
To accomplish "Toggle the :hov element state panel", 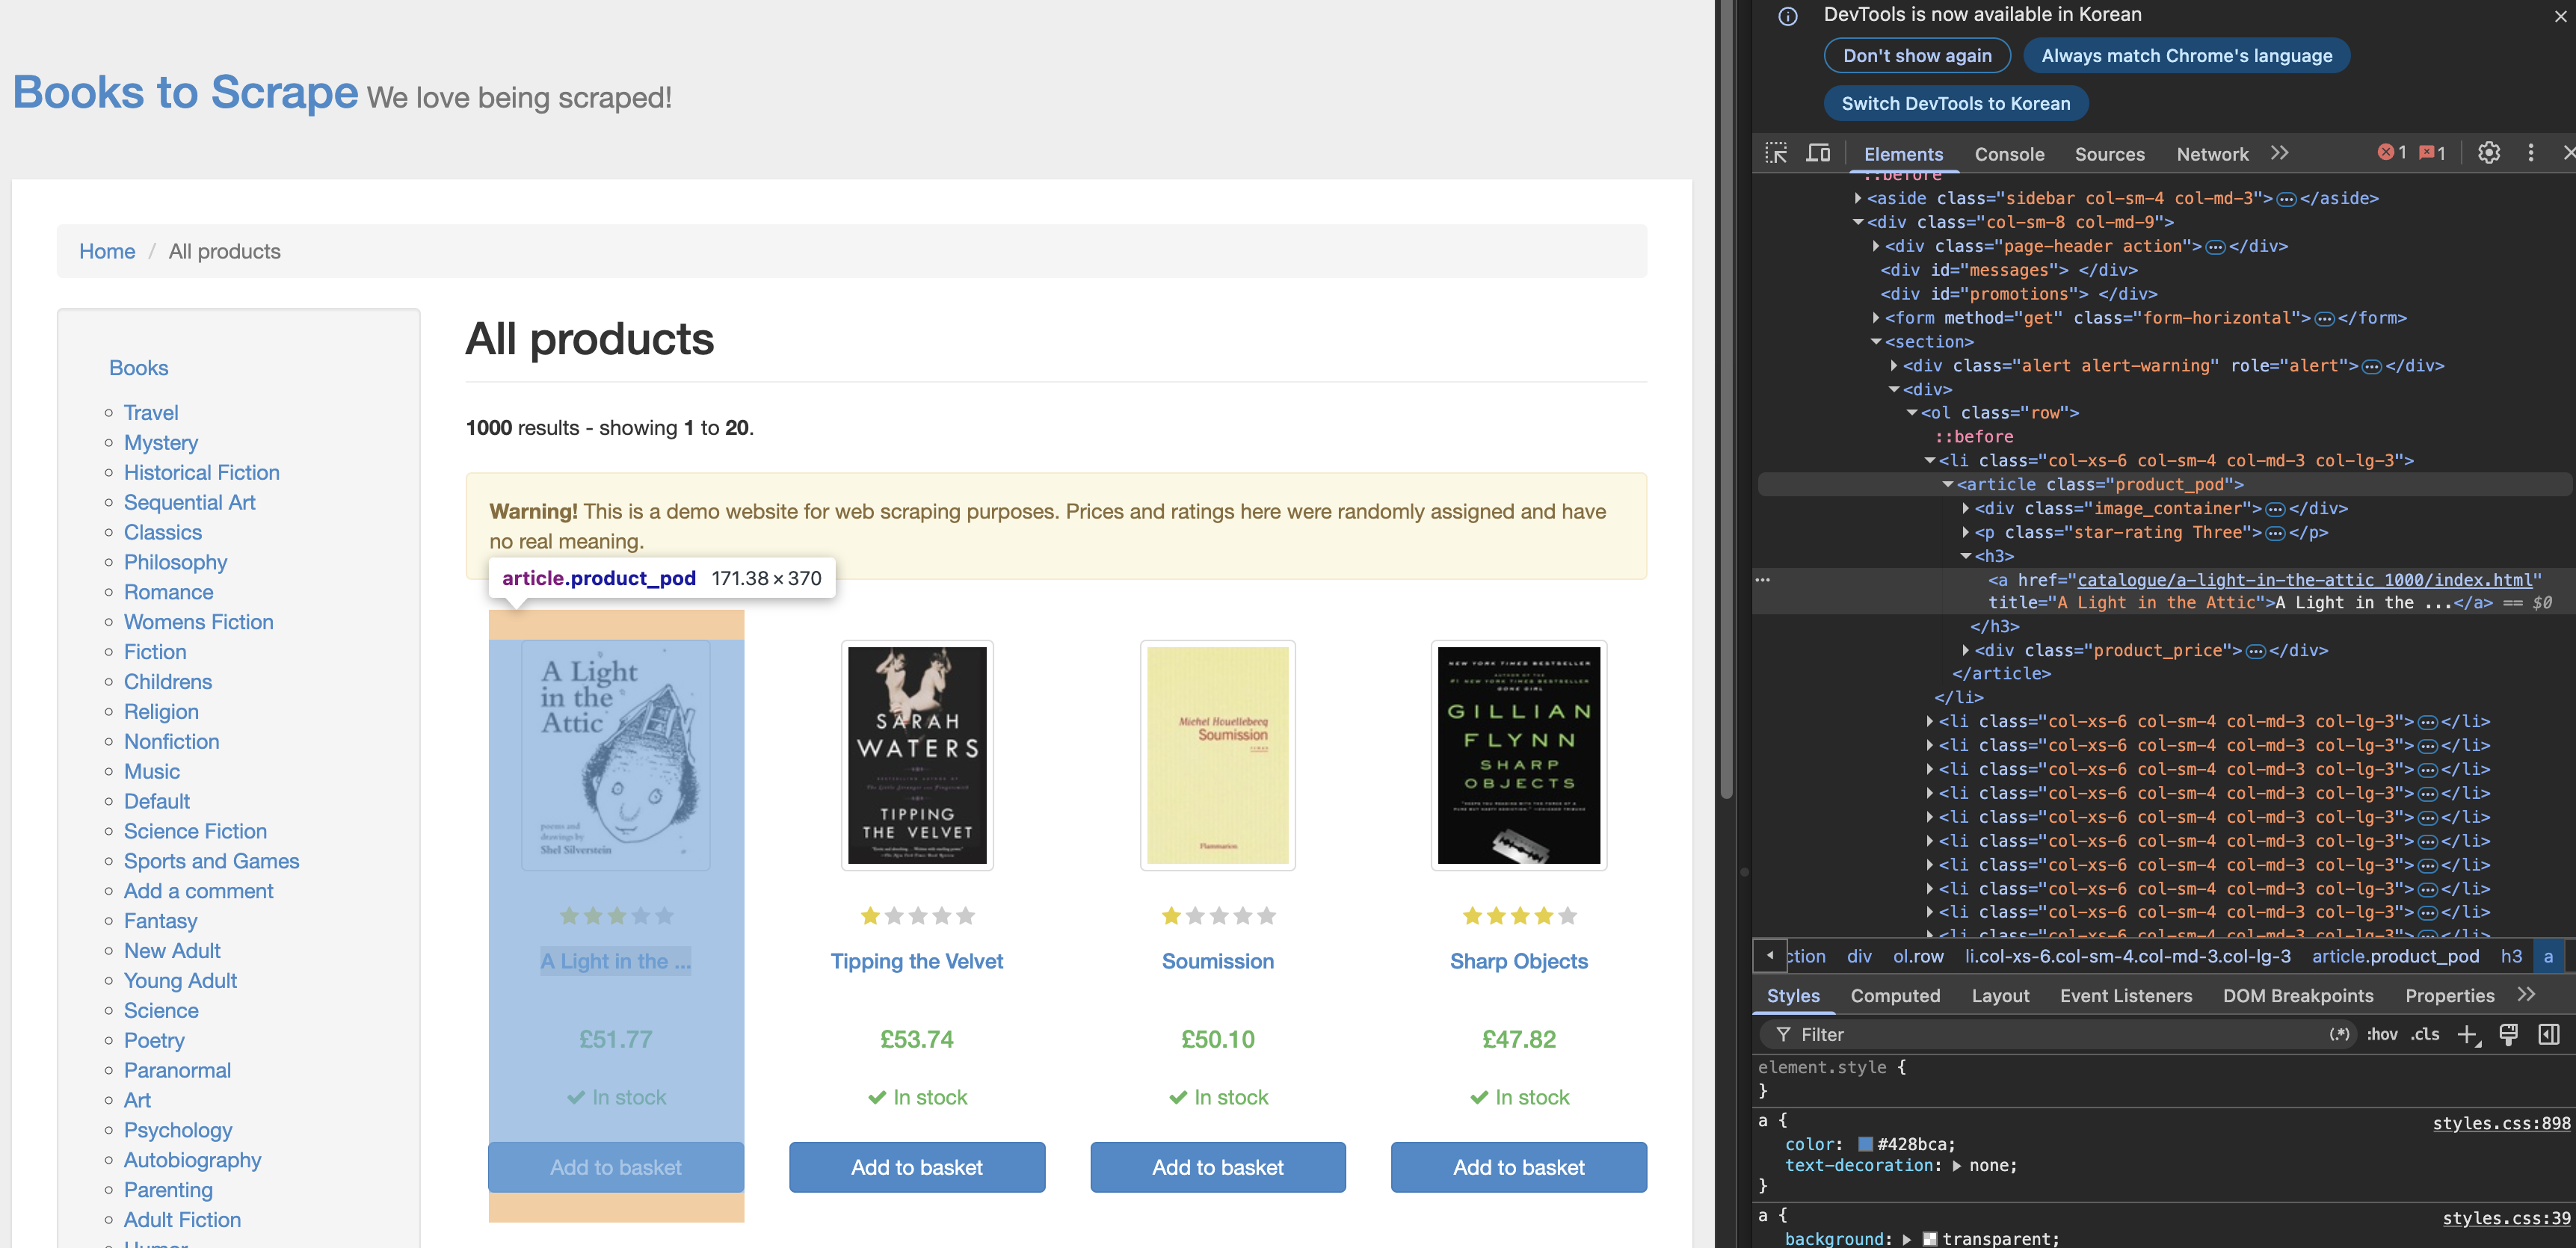I will tap(2382, 1035).
